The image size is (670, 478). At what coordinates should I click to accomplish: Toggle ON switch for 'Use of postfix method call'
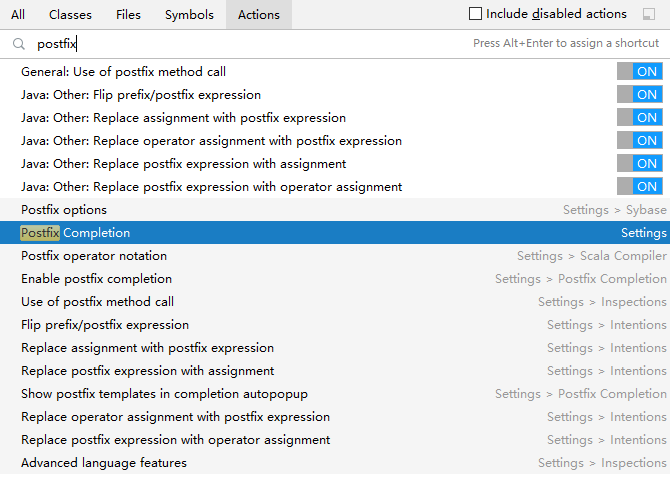click(x=639, y=72)
